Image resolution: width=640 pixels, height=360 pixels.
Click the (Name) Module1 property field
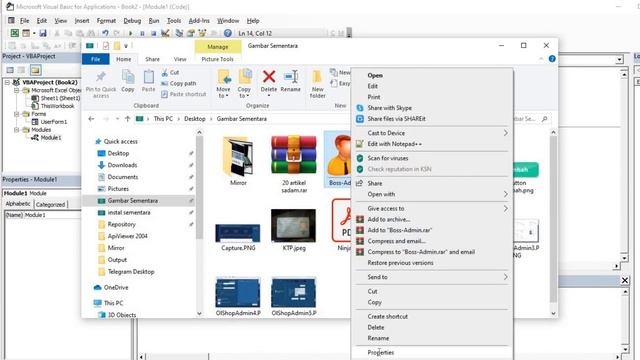pos(42,215)
